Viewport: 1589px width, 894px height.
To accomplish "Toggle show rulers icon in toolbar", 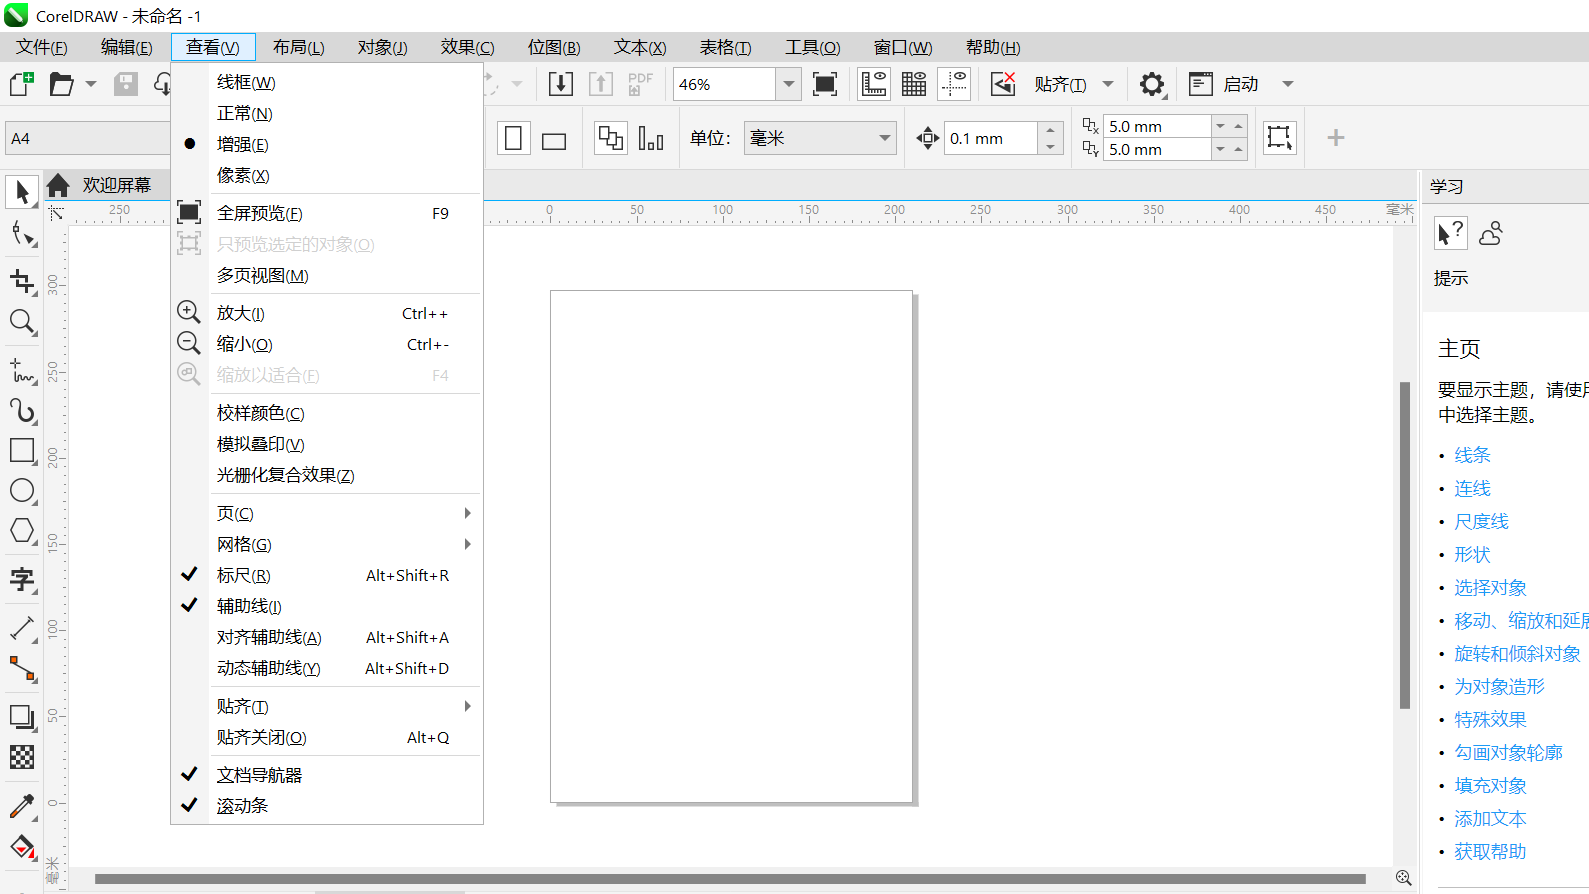I will [874, 84].
